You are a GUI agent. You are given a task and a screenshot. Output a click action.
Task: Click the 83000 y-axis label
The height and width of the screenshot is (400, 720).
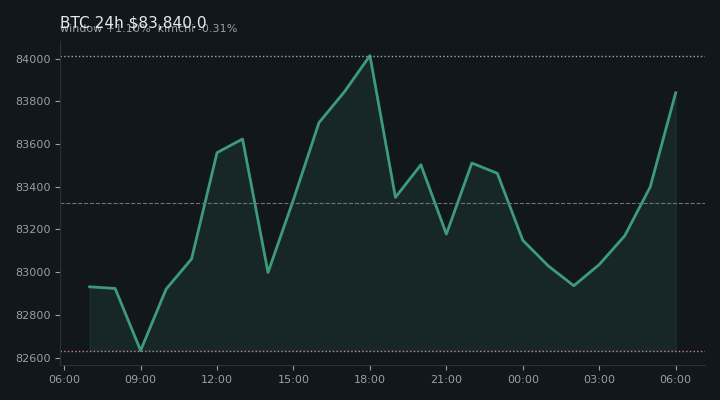point(33,272)
